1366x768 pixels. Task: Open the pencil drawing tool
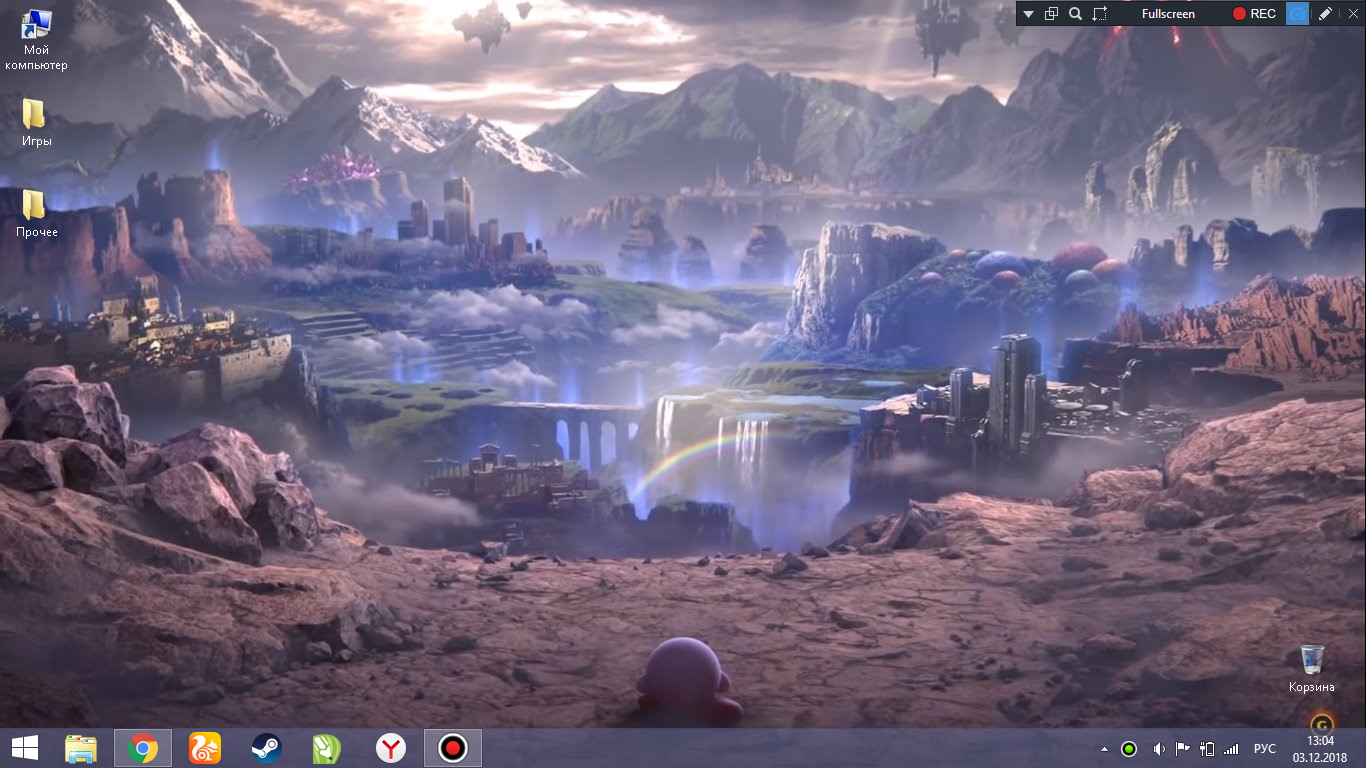click(1325, 14)
